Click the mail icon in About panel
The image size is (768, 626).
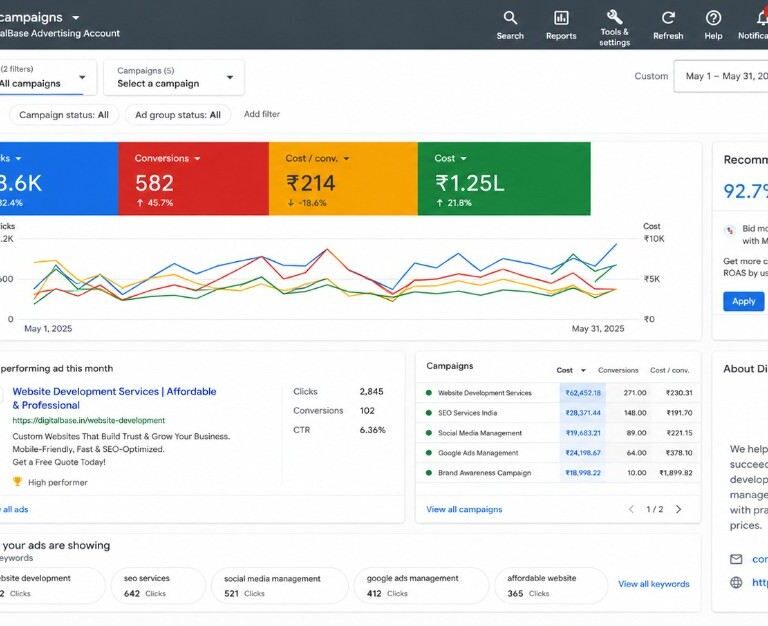click(736, 559)
